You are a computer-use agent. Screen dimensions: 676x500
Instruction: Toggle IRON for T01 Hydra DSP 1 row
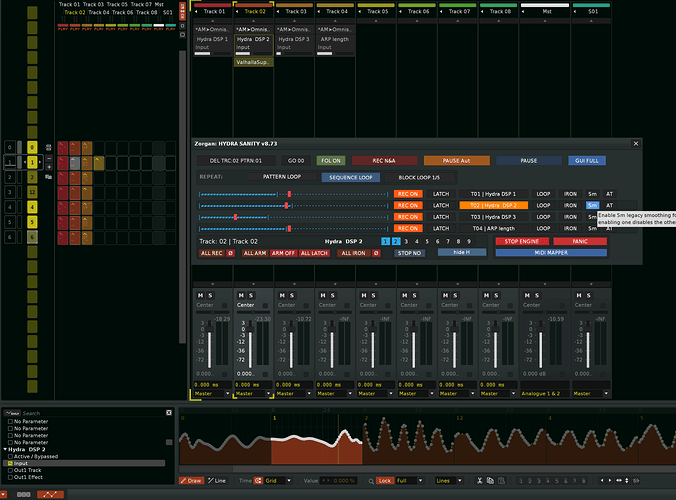click(570, 194)
